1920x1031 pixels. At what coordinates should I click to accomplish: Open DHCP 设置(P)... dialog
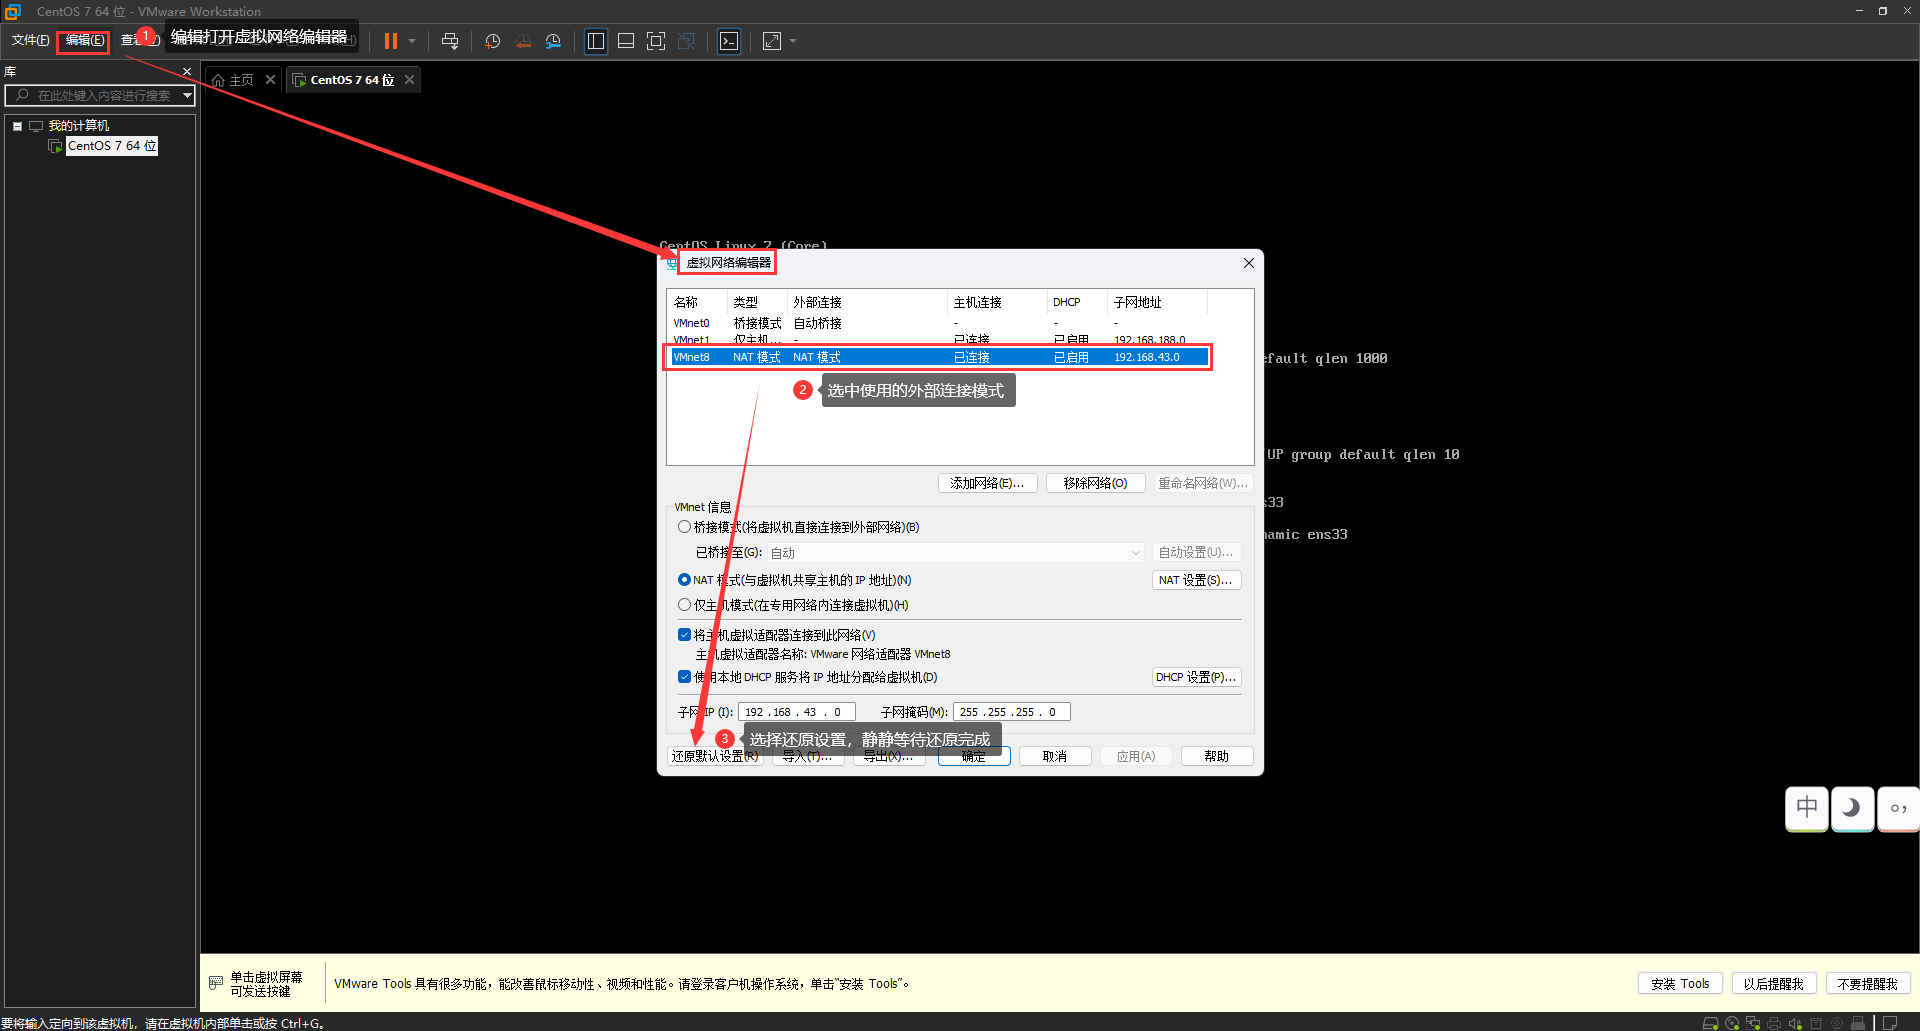1196,677
